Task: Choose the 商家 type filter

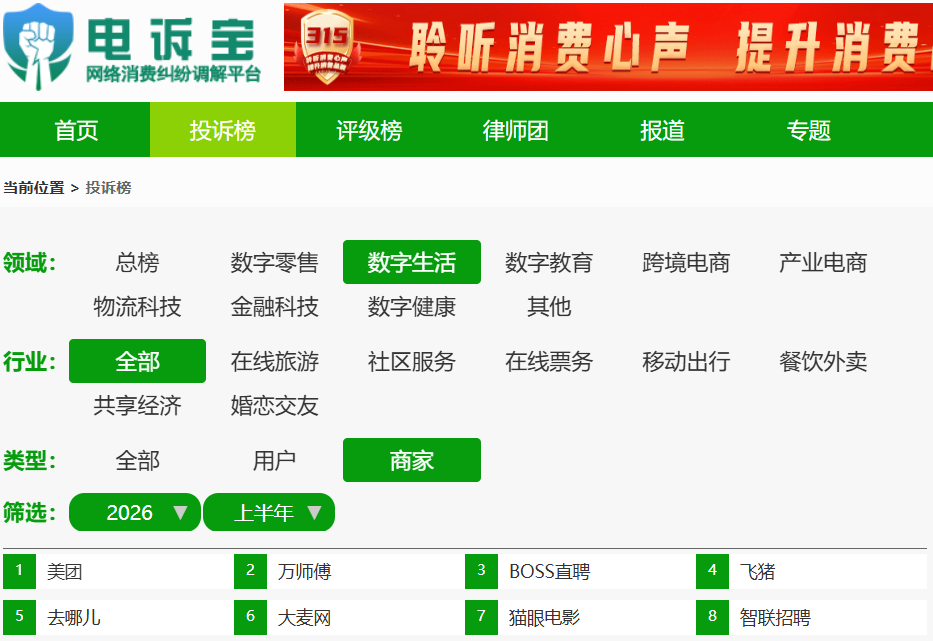Action: (412, 460)
